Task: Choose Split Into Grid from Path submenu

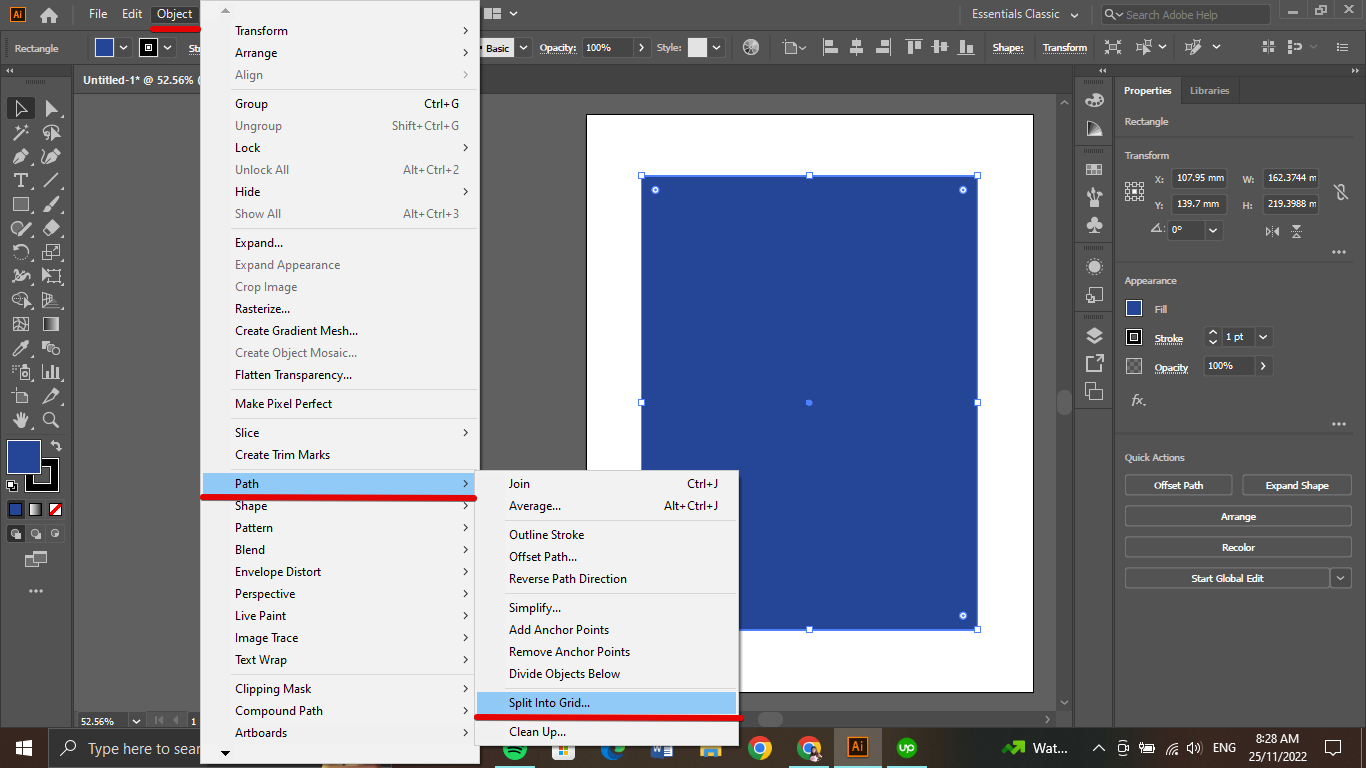Action: (x=549, y=703)
